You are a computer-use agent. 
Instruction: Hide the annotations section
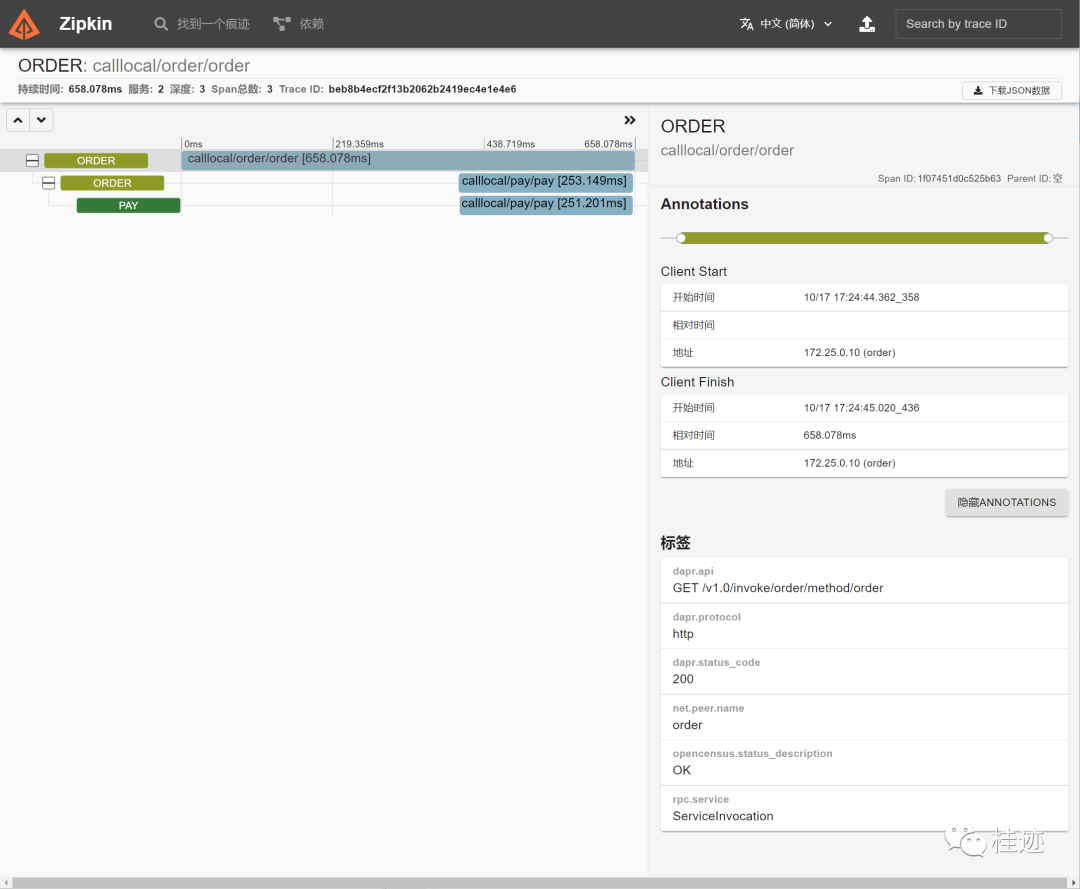(x=1006, y=503)
